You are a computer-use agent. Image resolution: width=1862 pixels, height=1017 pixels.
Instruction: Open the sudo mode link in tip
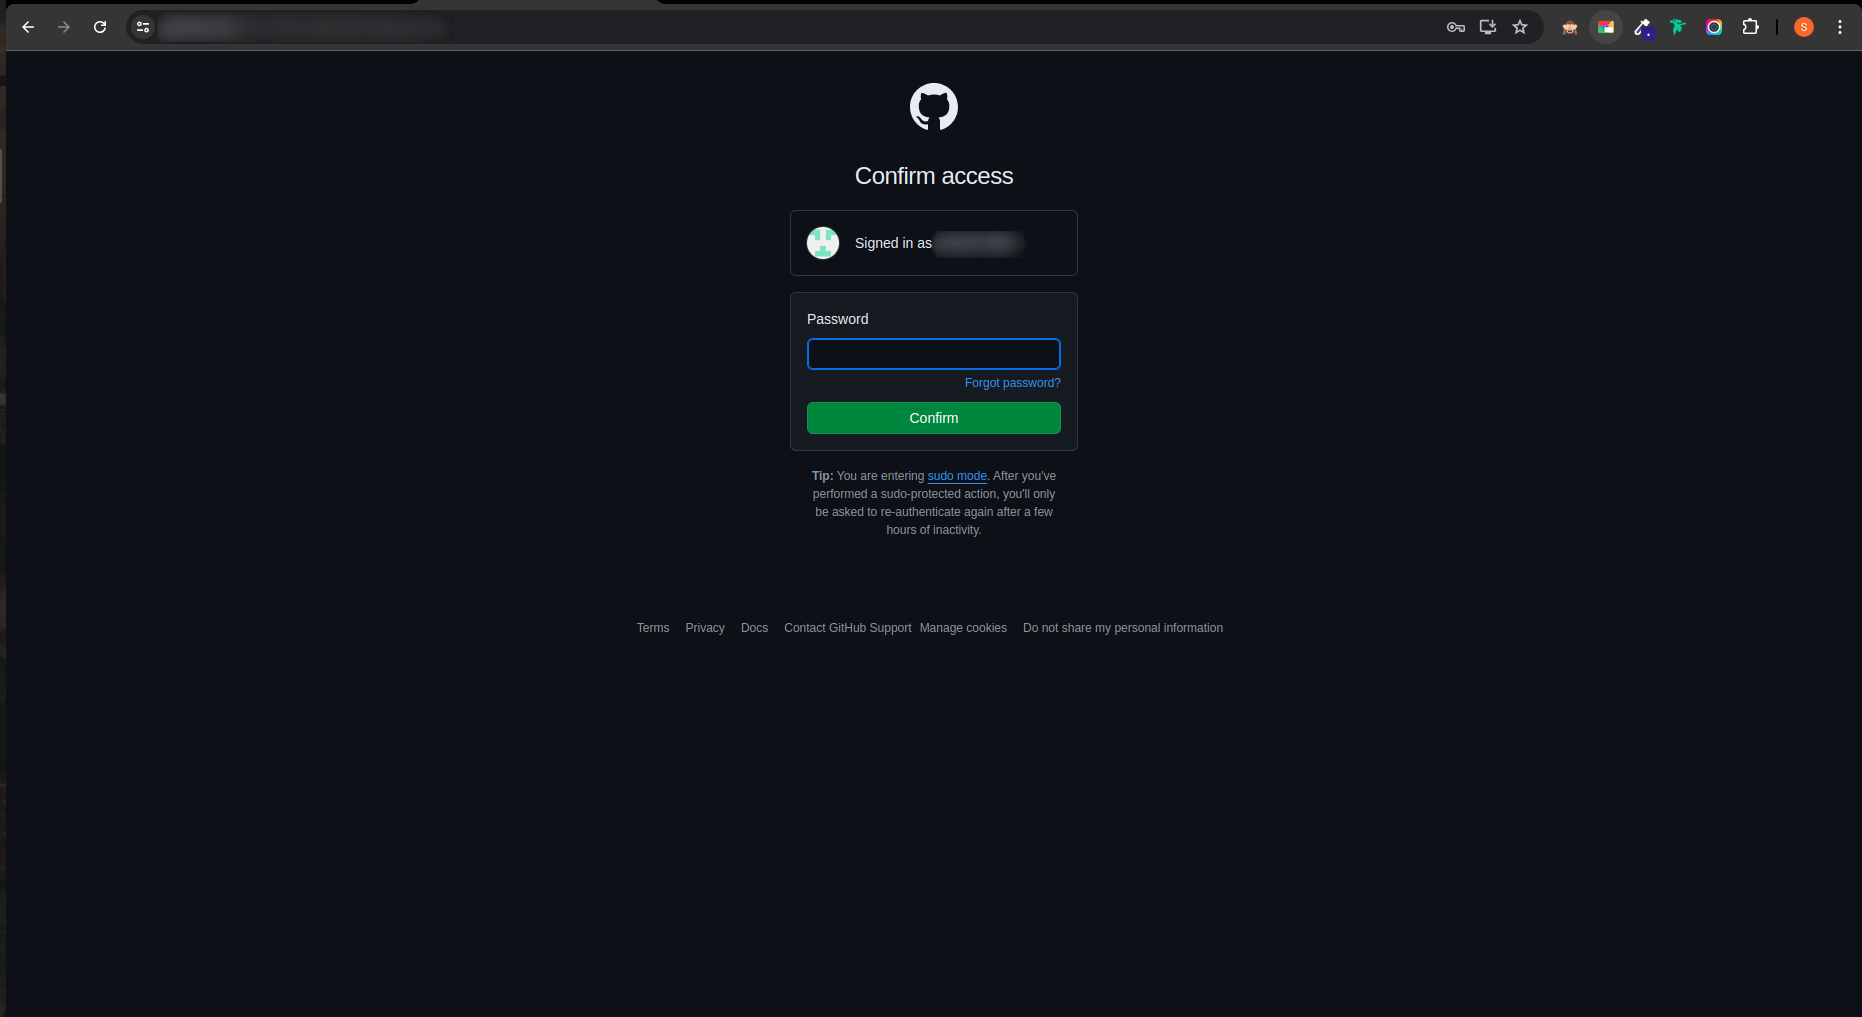(957, 476)
